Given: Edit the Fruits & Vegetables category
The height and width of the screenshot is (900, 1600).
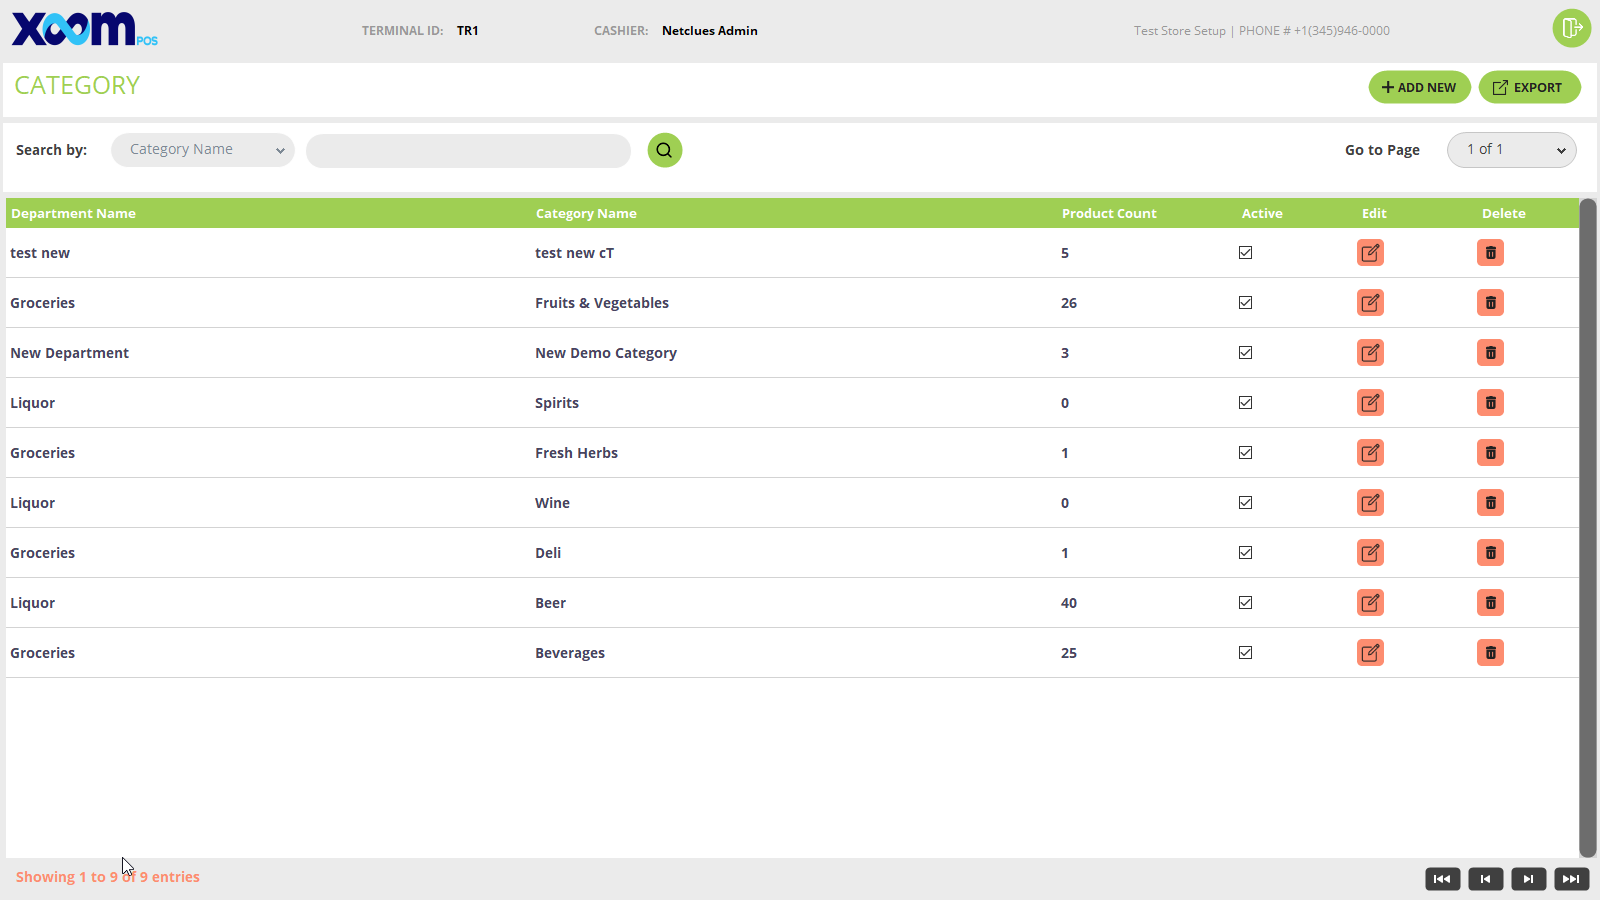Looking at the screenshot, I should (1370, 303).
